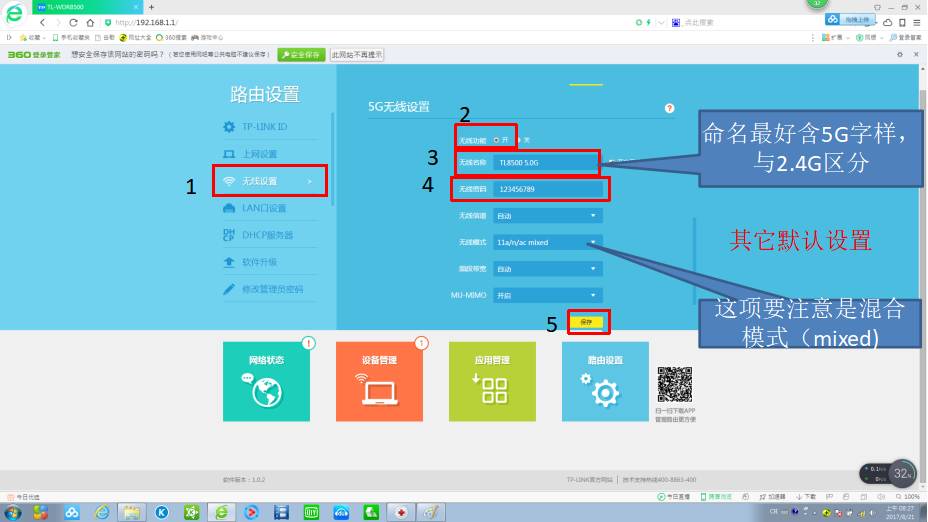Open the 修改管理员密码 sidebar item
The image size is (928, 522).
pyautogui.click(x=272, y=289)
